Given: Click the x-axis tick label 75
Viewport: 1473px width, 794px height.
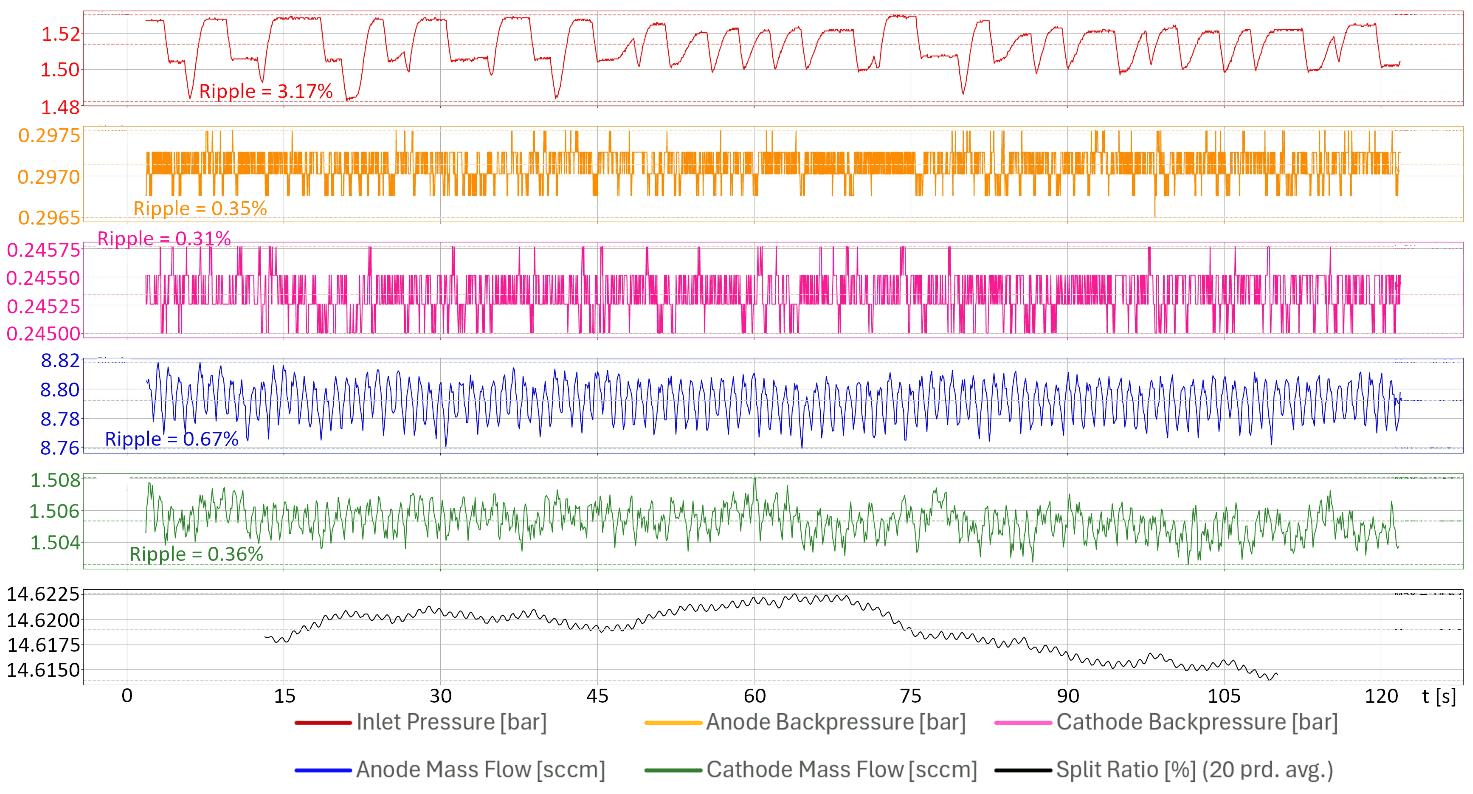Looking at the screenshot, I should [911, 697].
